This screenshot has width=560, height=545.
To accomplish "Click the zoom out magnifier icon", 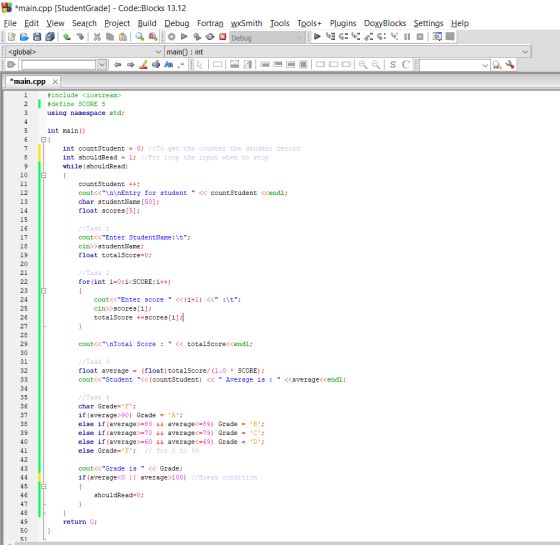I will [x=376, y=65].
